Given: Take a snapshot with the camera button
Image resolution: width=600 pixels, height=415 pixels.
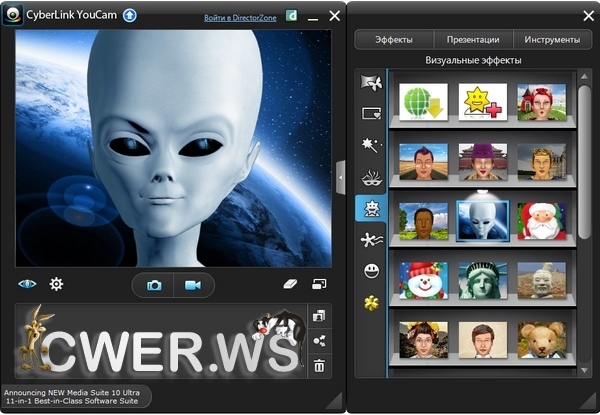Looking at the screenshot, I should pyautogui.click(x=155, y=285).
